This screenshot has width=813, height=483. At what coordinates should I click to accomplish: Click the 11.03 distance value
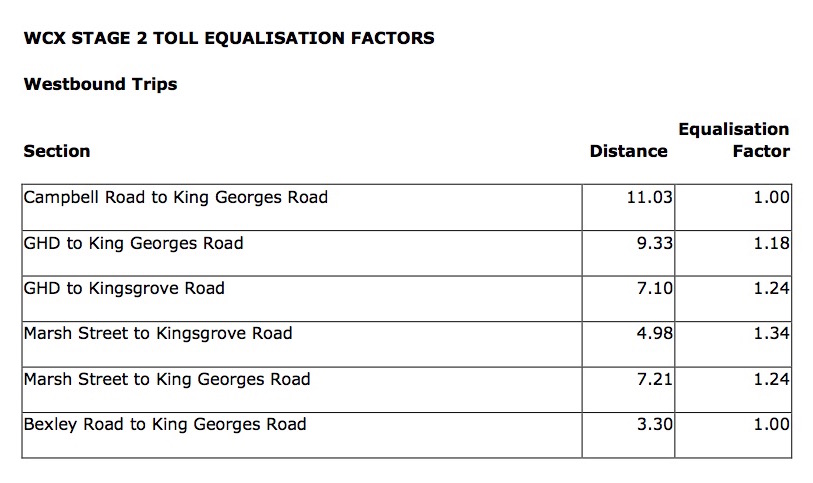click(x=648, y=198)
